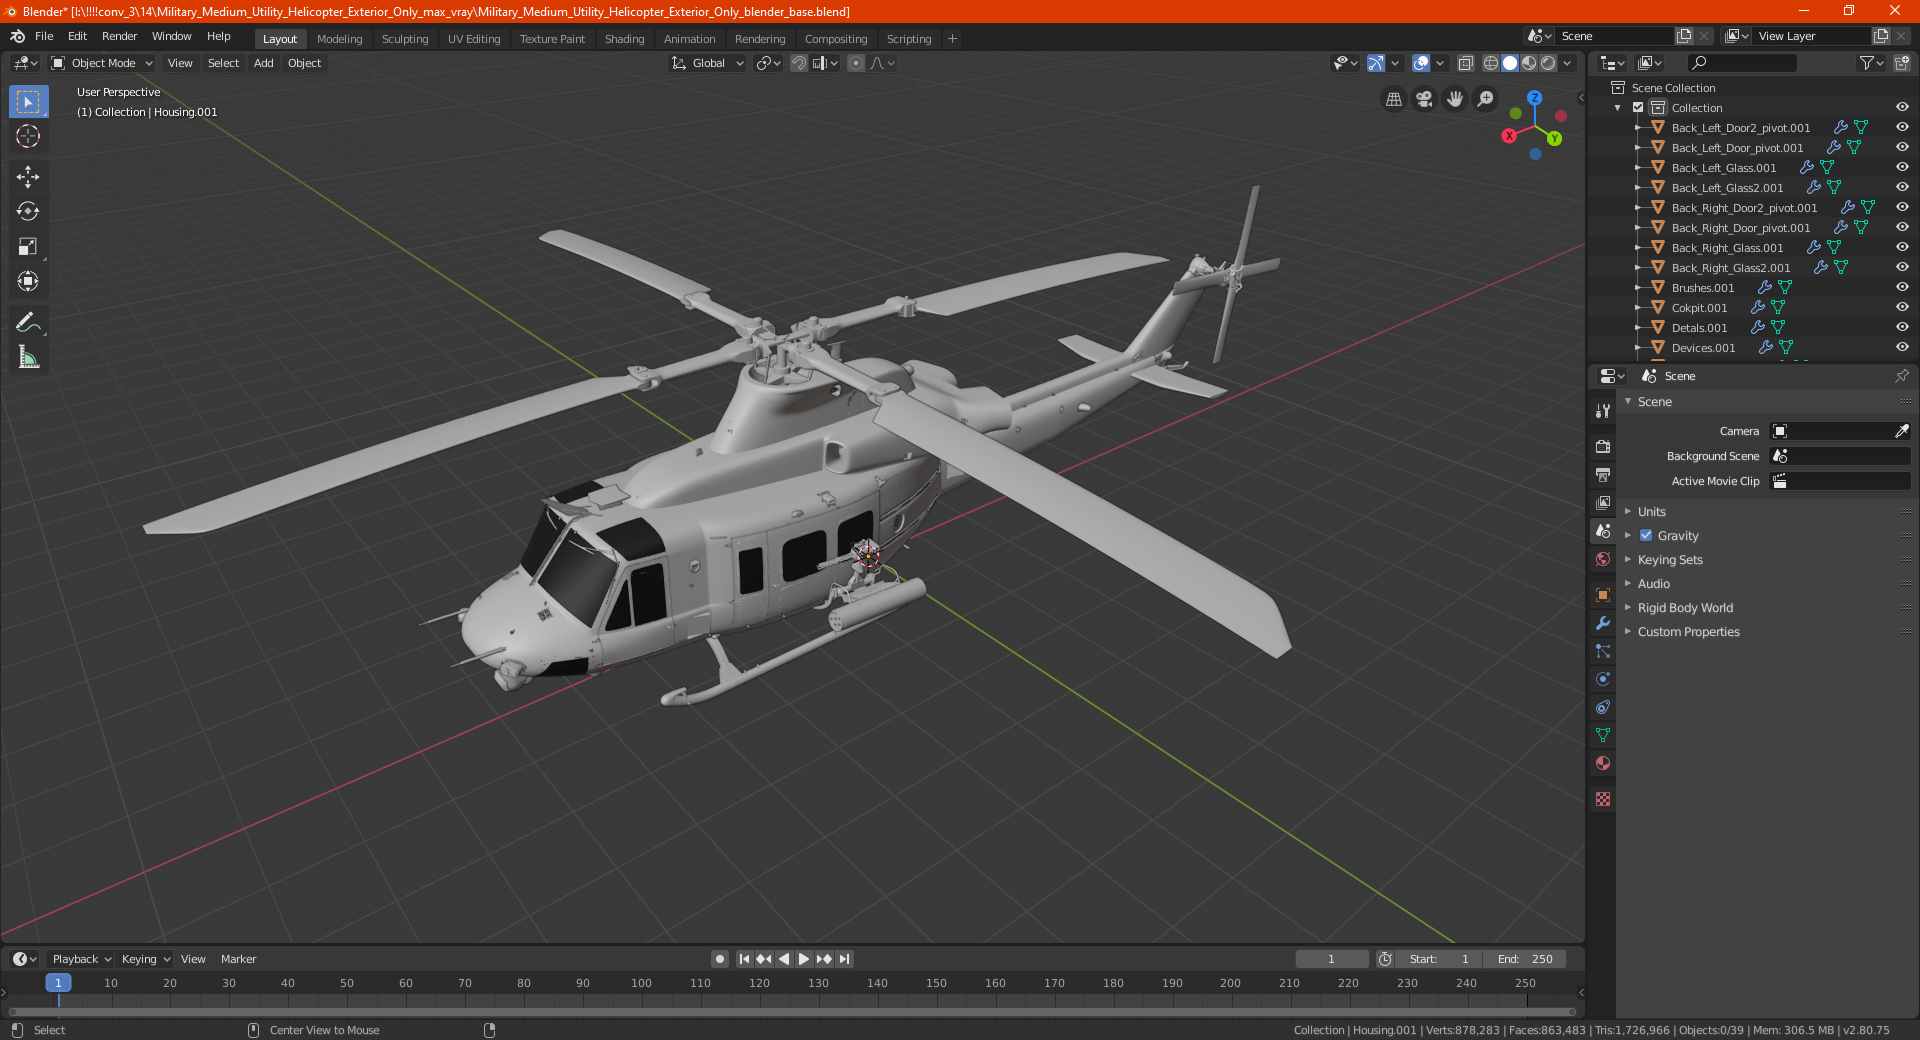Switch to the UV Editing workspace

coord(474,39)
